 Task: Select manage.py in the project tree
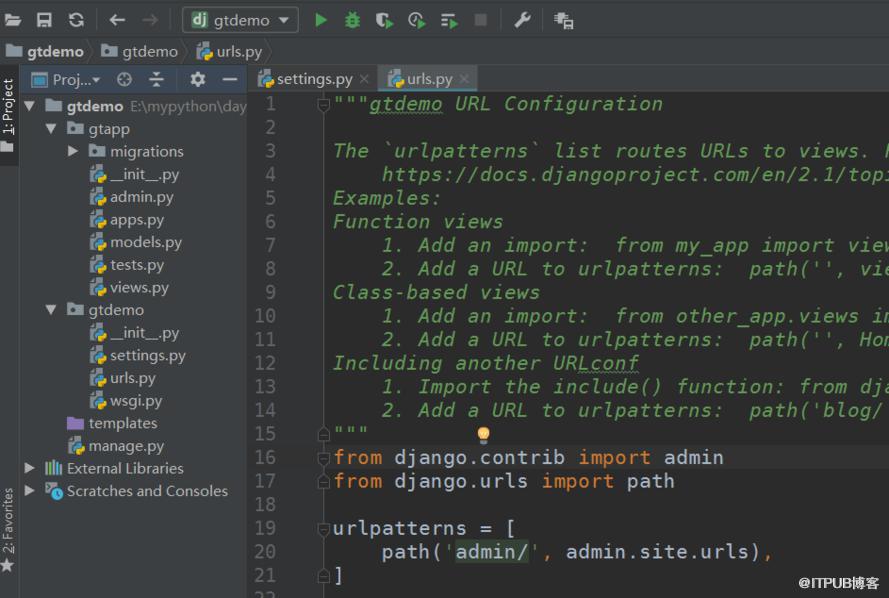pos(116,446)
